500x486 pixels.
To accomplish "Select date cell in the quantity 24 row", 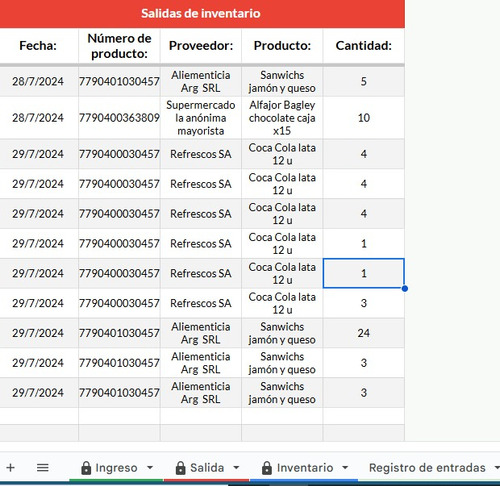I will [x=38, y=333].
